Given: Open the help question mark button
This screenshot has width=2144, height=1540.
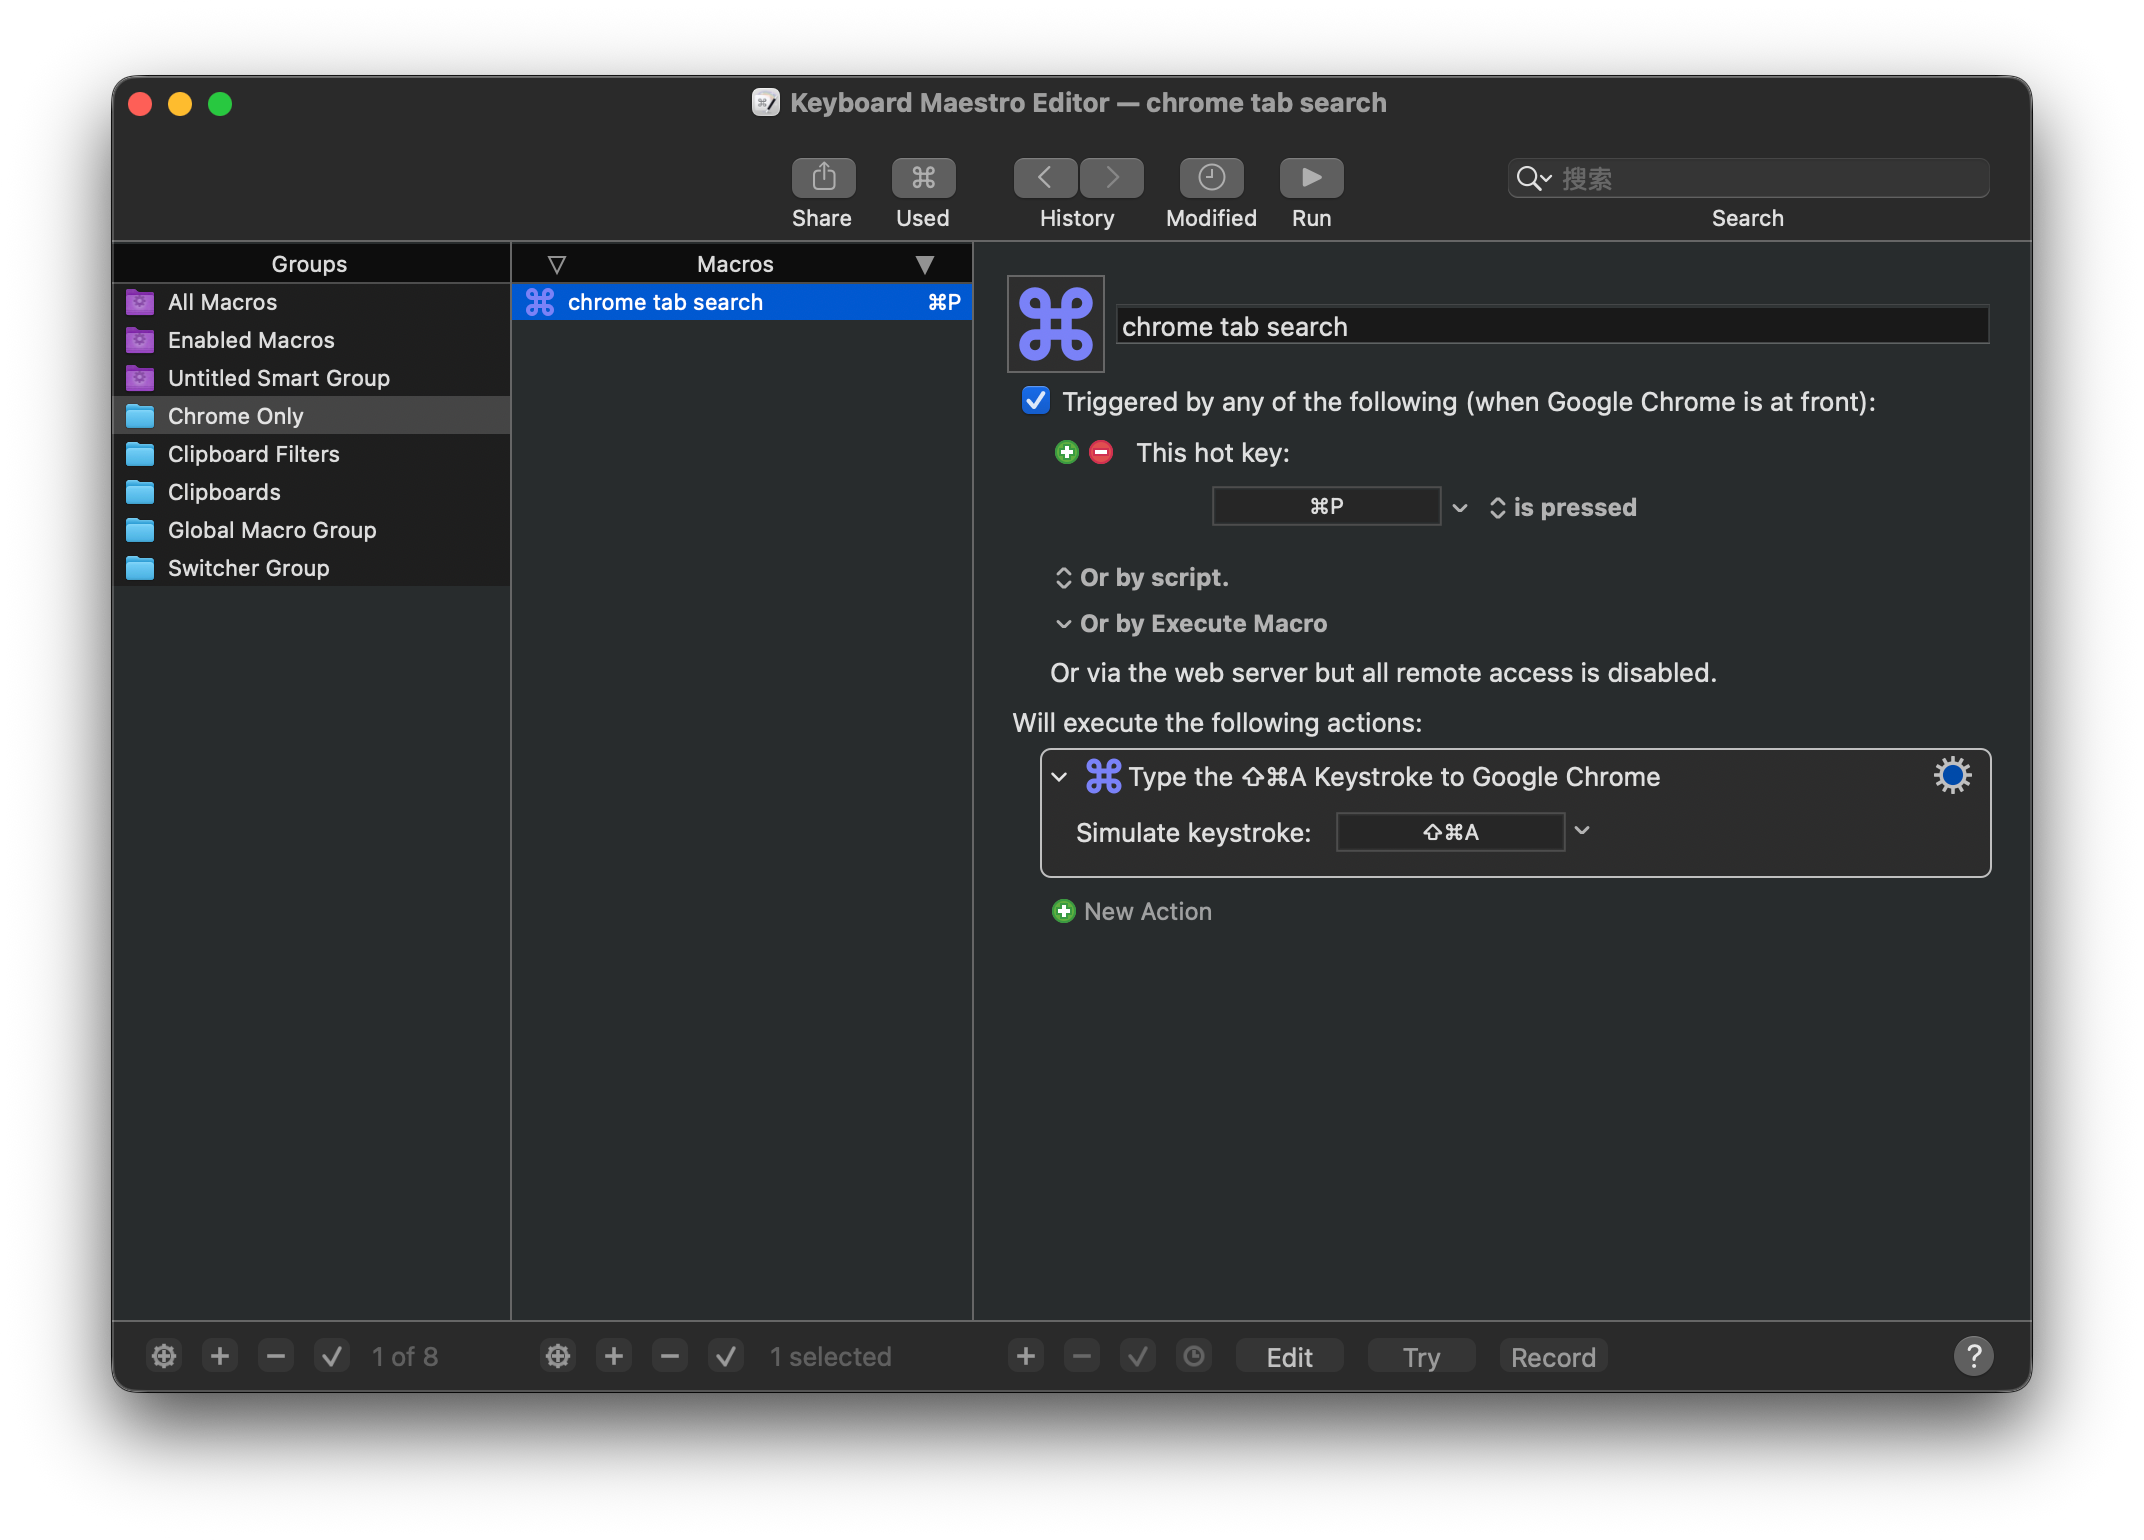Looking at the screenshot, I should tap(1973, 1357).
